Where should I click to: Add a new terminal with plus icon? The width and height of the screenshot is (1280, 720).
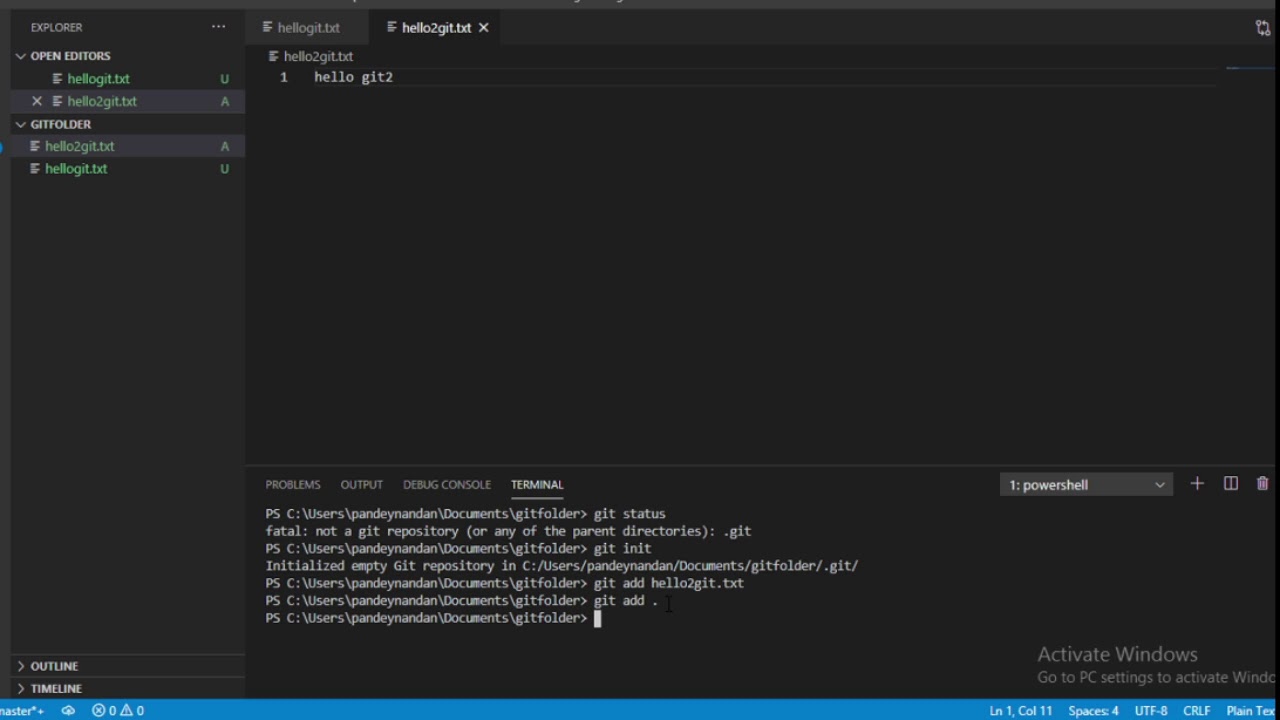[1197, 484]
